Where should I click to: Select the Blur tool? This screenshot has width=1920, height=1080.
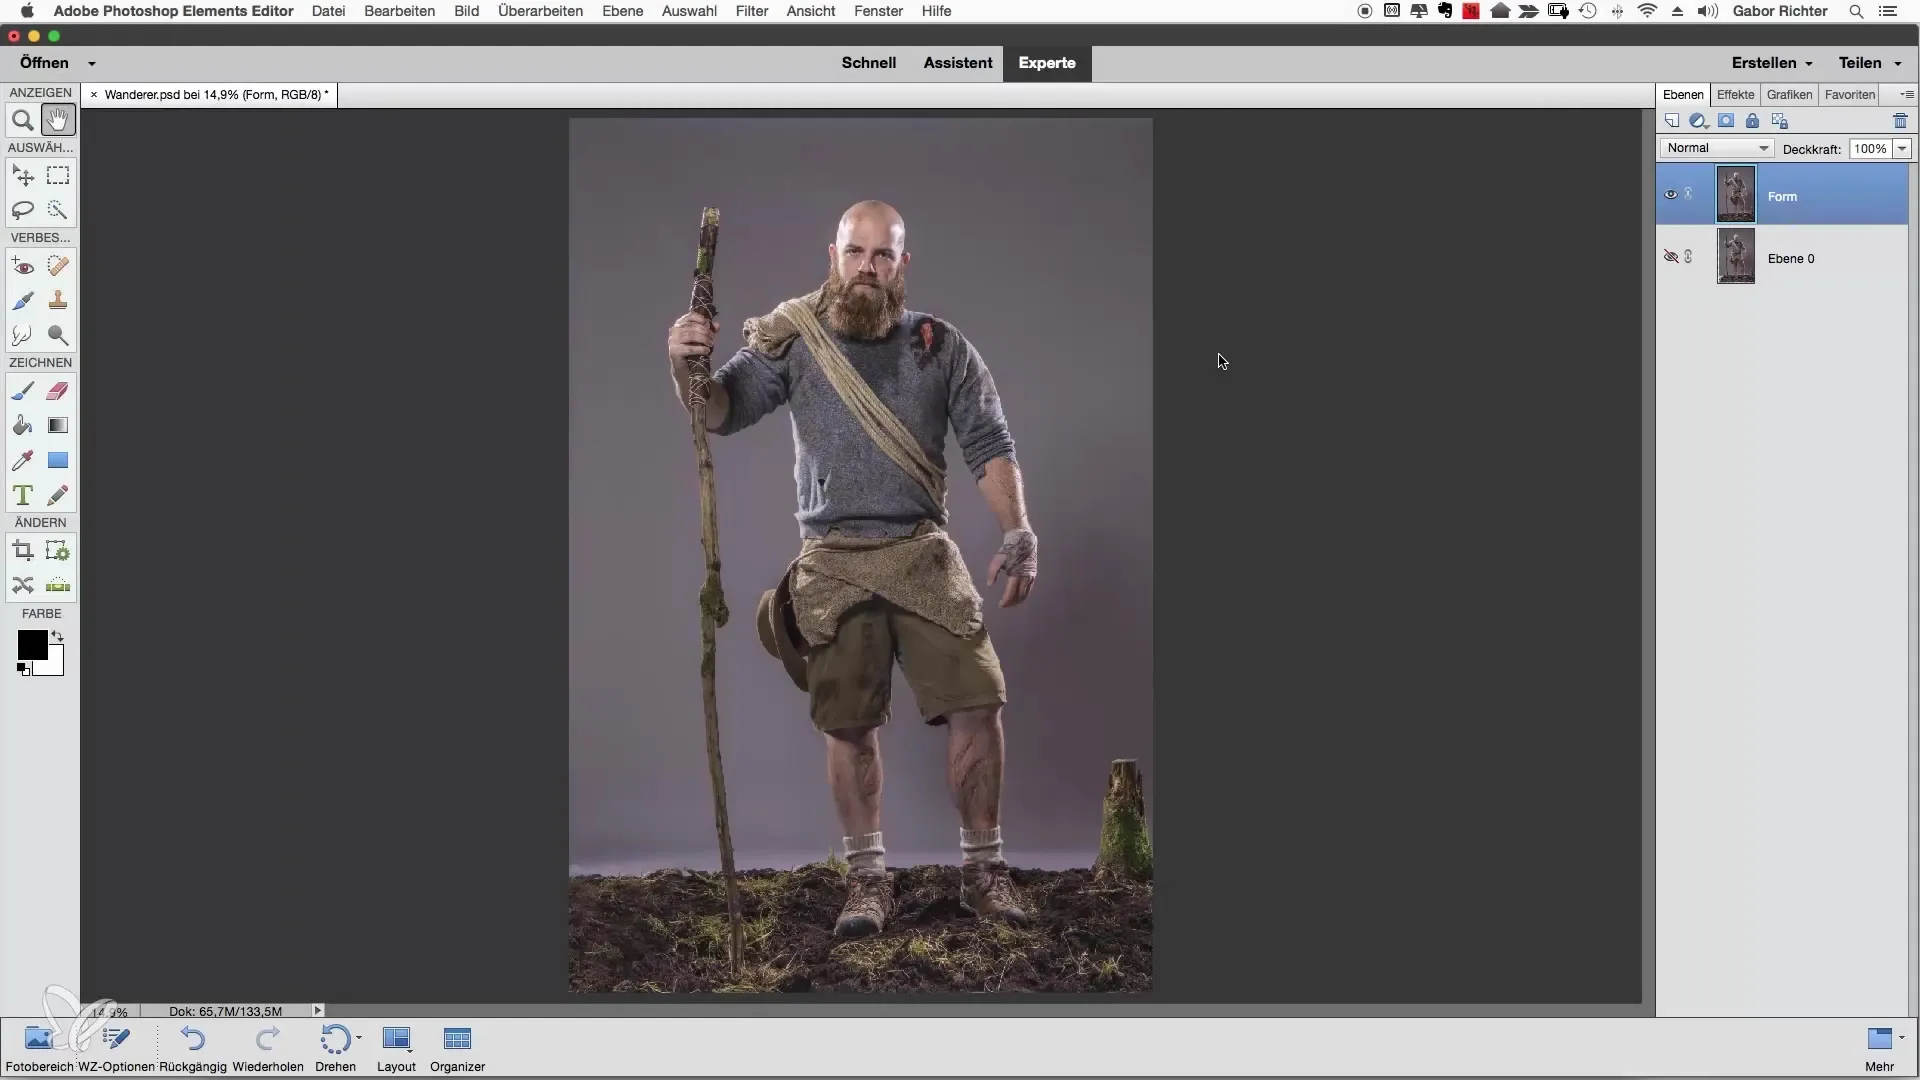click(x=23, y=335)
